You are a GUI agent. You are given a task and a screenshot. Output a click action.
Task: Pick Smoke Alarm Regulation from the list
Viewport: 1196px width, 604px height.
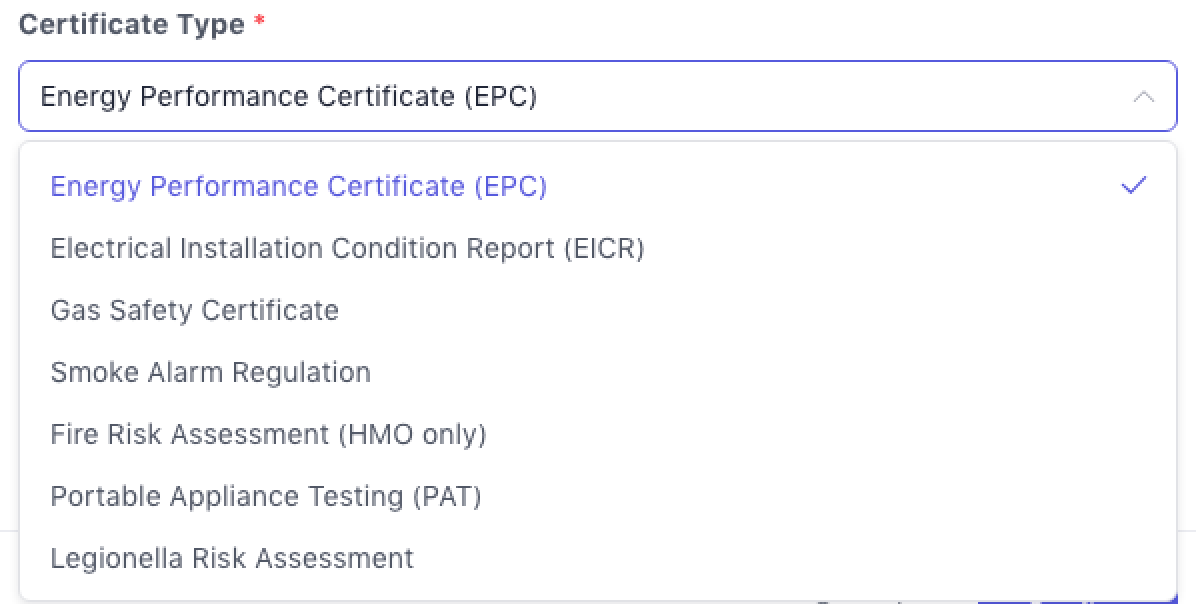click(211, 372)
